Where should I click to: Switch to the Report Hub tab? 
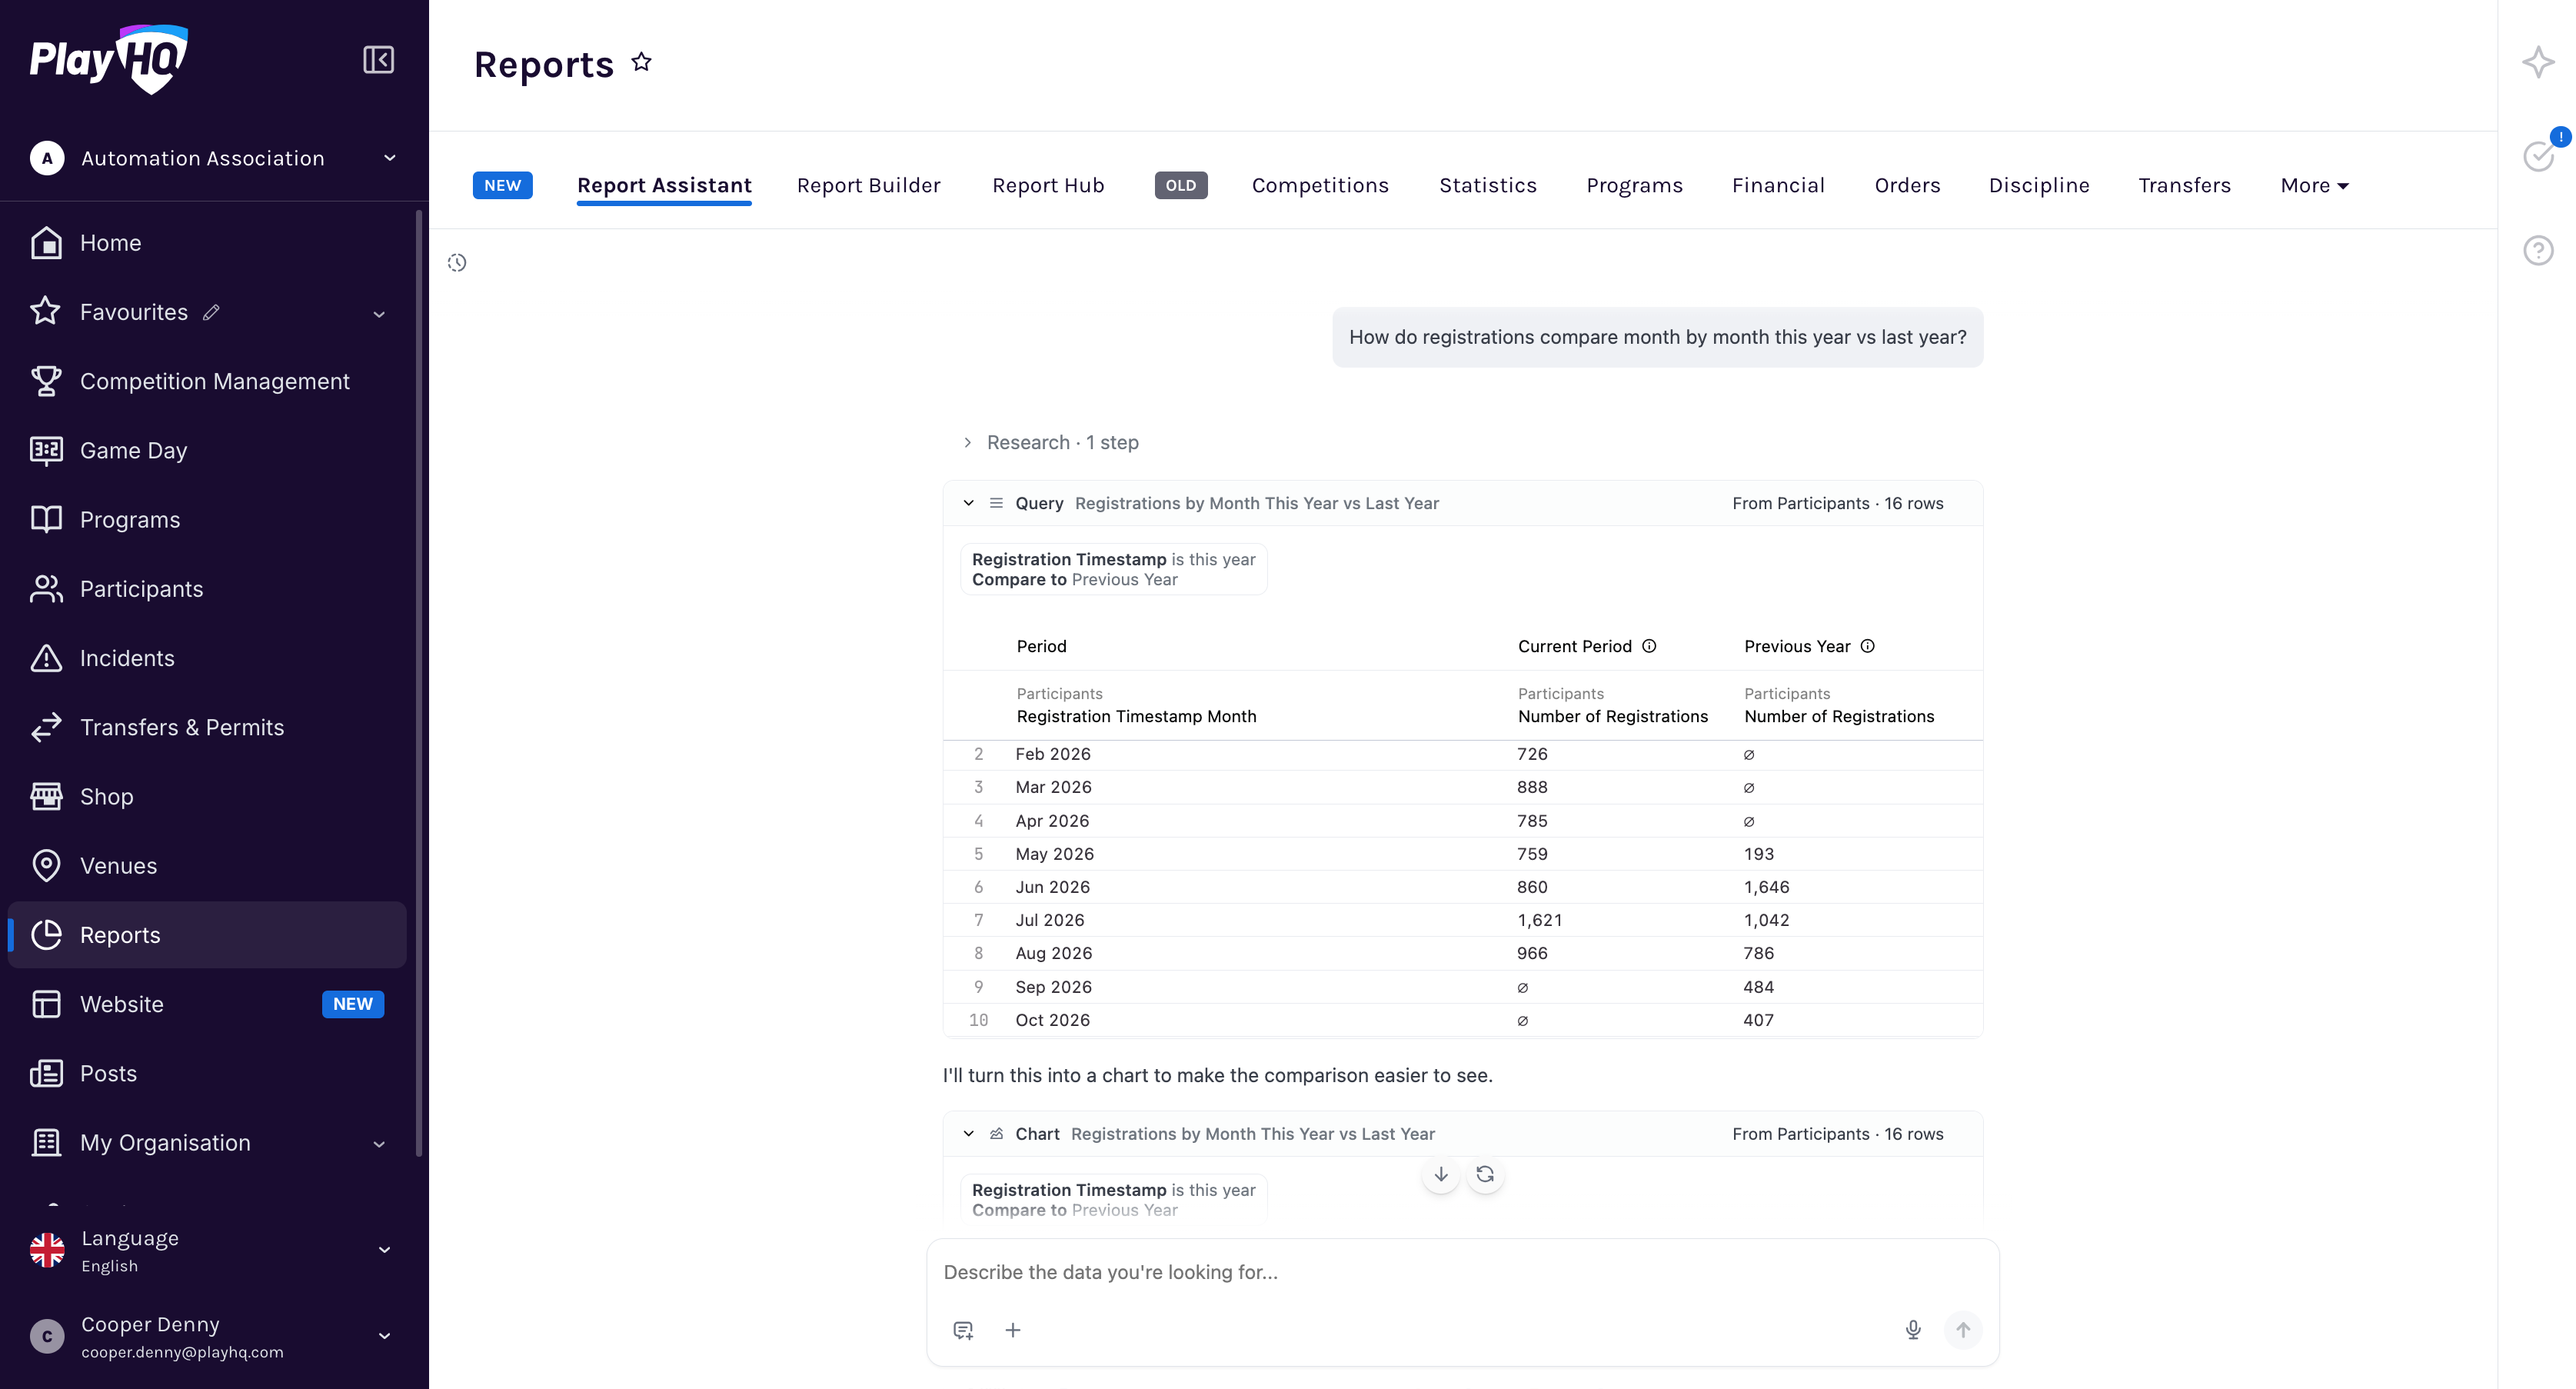click(1048, 186)
